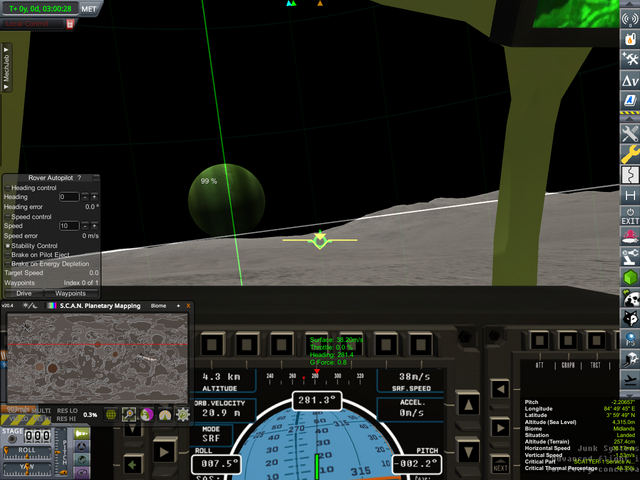Enable Brake on Energy Depletion checkbox
This screenshot has width=640, height=480.
click(x=7, y=264)
